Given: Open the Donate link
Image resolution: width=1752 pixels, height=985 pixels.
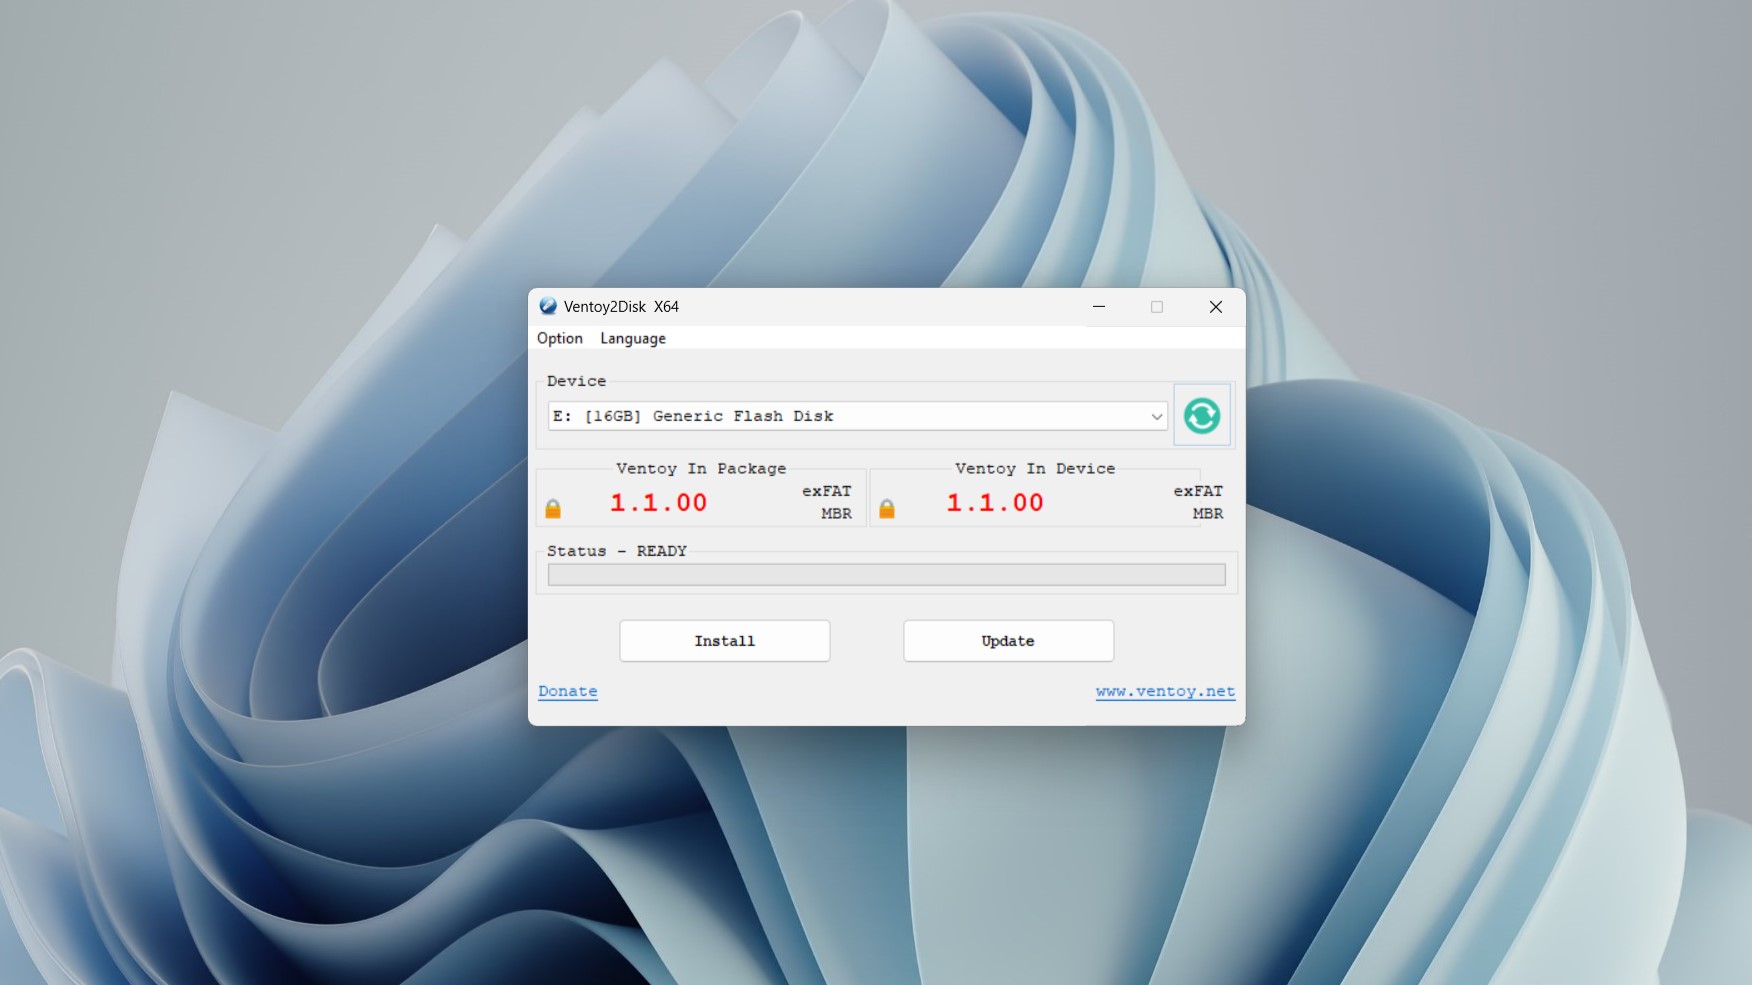Looking at the screenshot, I should click(568, 691).
